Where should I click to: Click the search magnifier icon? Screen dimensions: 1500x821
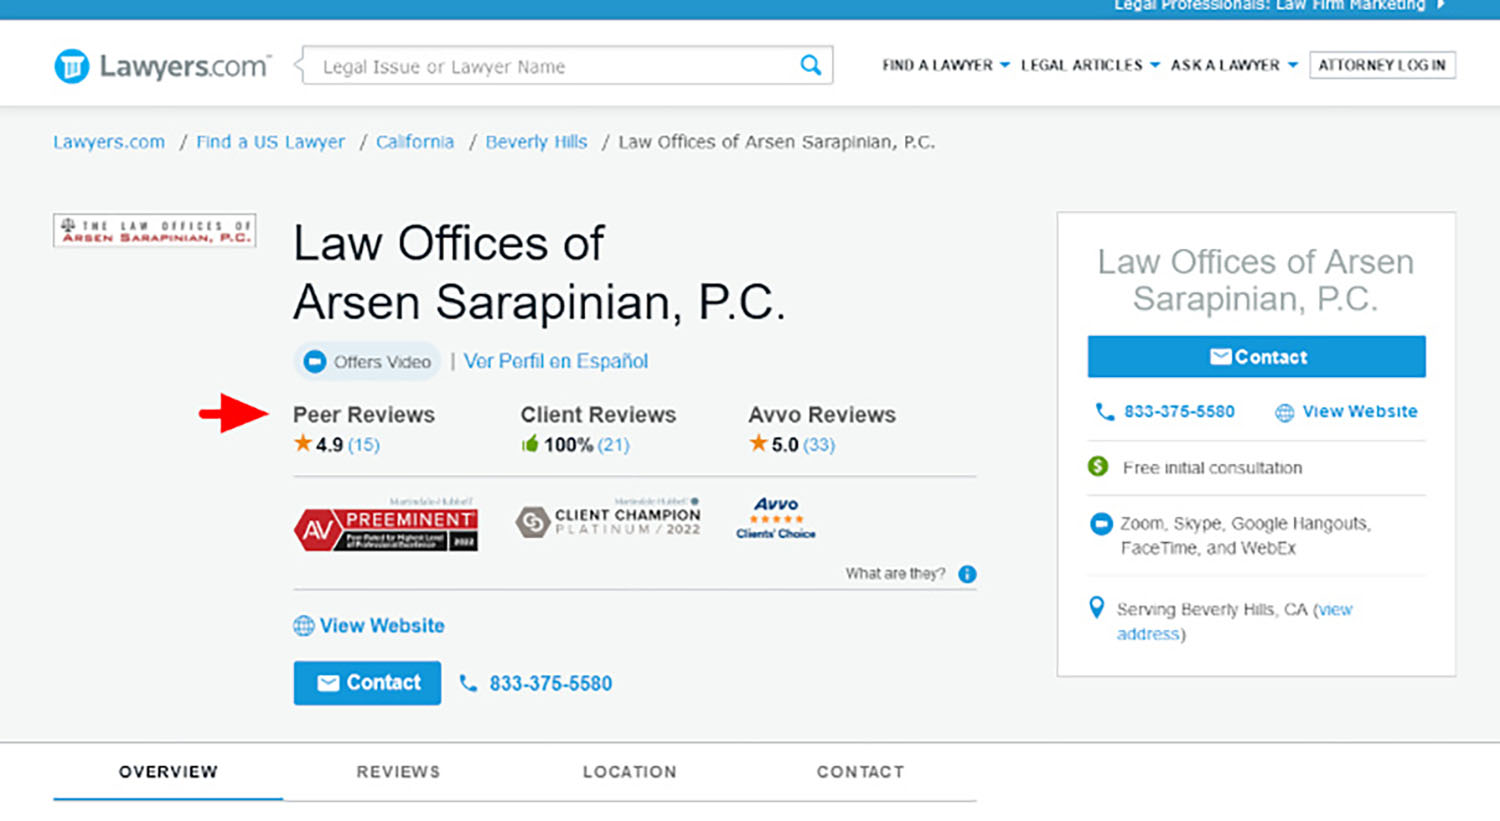tap(810, 64)
